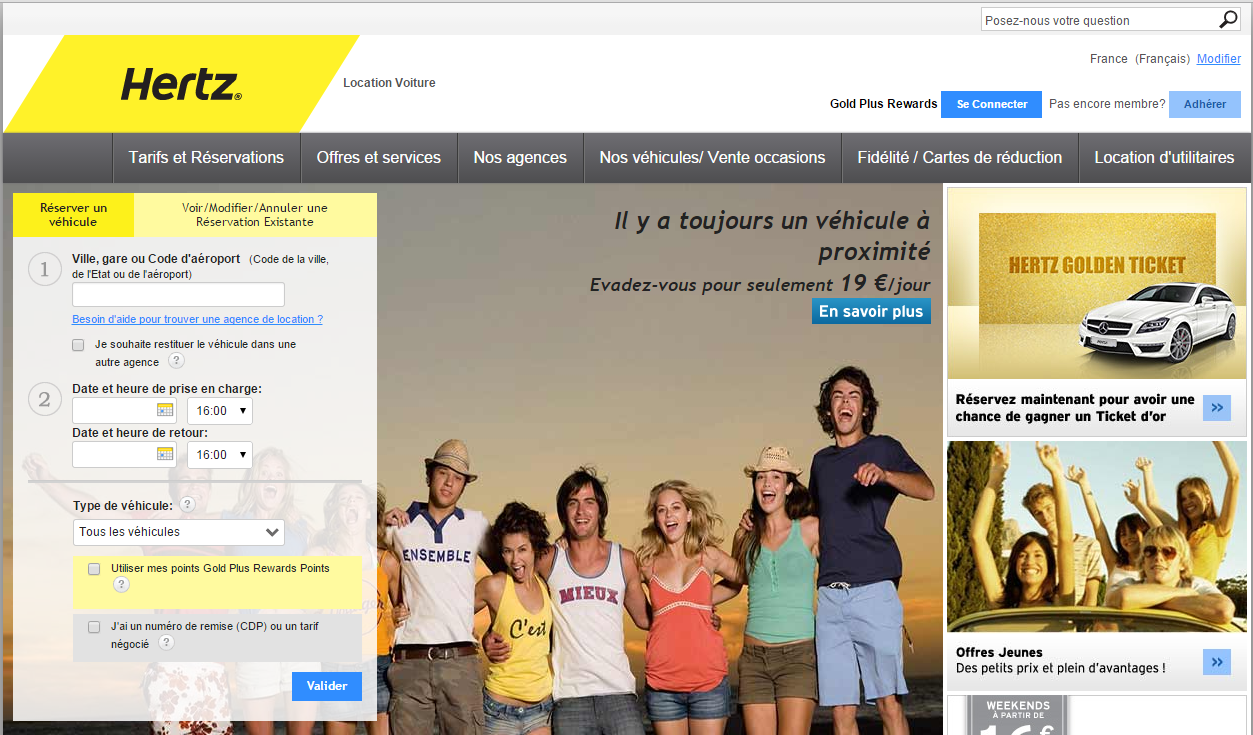Click Location Voiture text link
1253x735 pixels.
pos(389,83)
